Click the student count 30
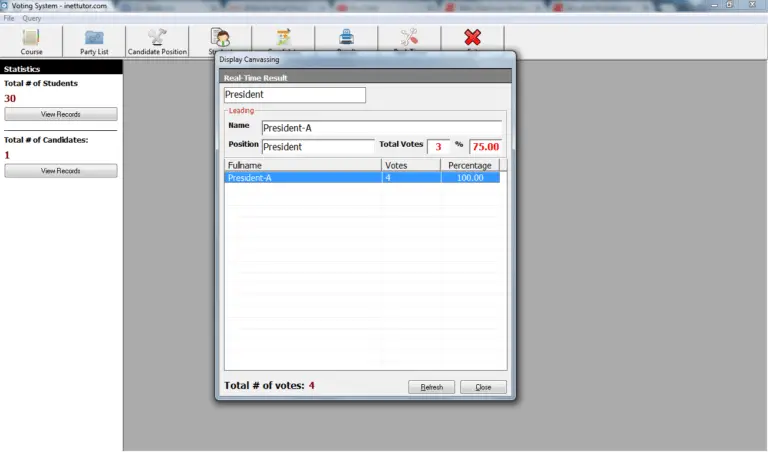The image size is (768, 452). coord(10,98)
